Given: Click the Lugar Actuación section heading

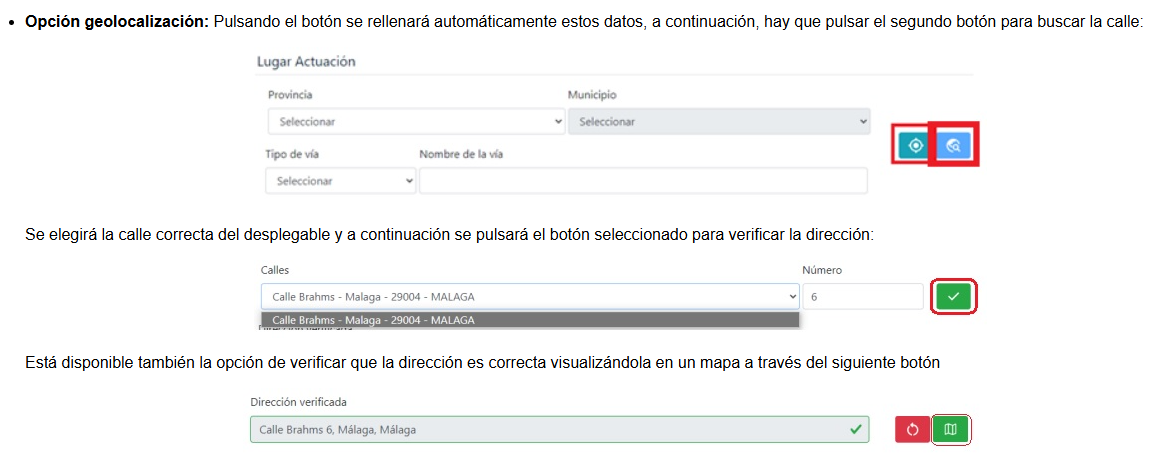Looking at the screenshot, I should click(306, 62).
